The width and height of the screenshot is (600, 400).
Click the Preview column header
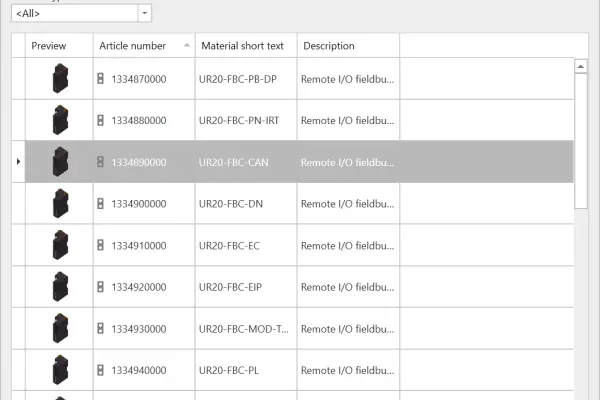(49, 46)
